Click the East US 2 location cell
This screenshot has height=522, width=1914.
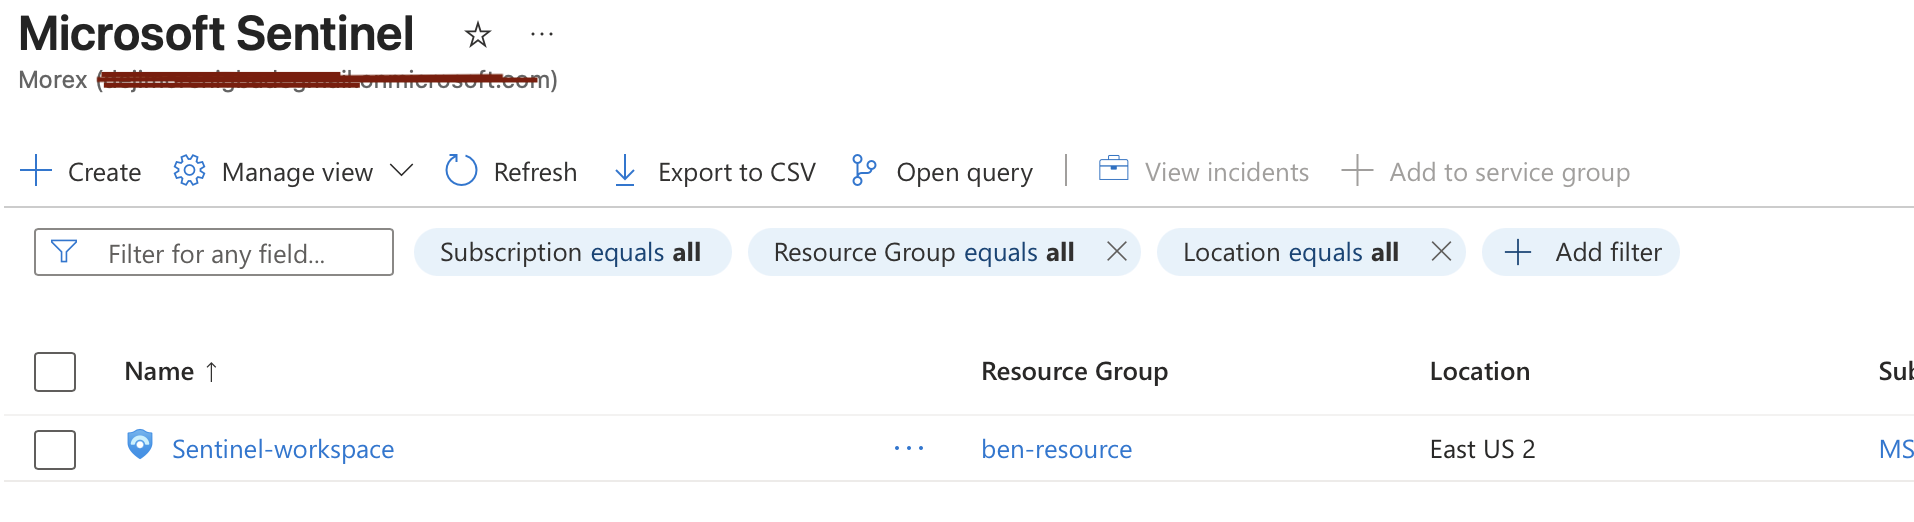pyautogui.click(x=1482, y=449)
